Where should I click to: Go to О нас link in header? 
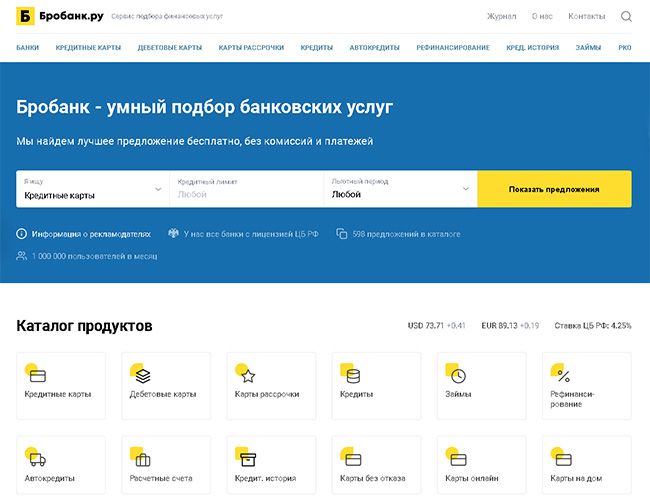(x=542, y=16)
